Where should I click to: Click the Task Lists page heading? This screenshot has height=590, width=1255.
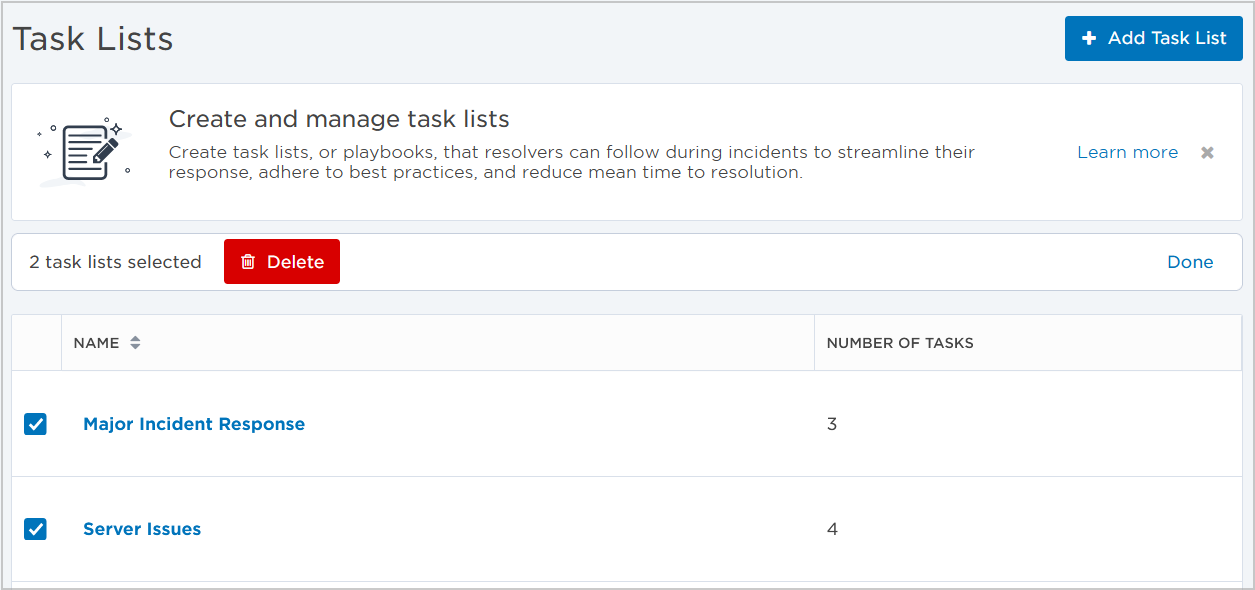(93, 39)
